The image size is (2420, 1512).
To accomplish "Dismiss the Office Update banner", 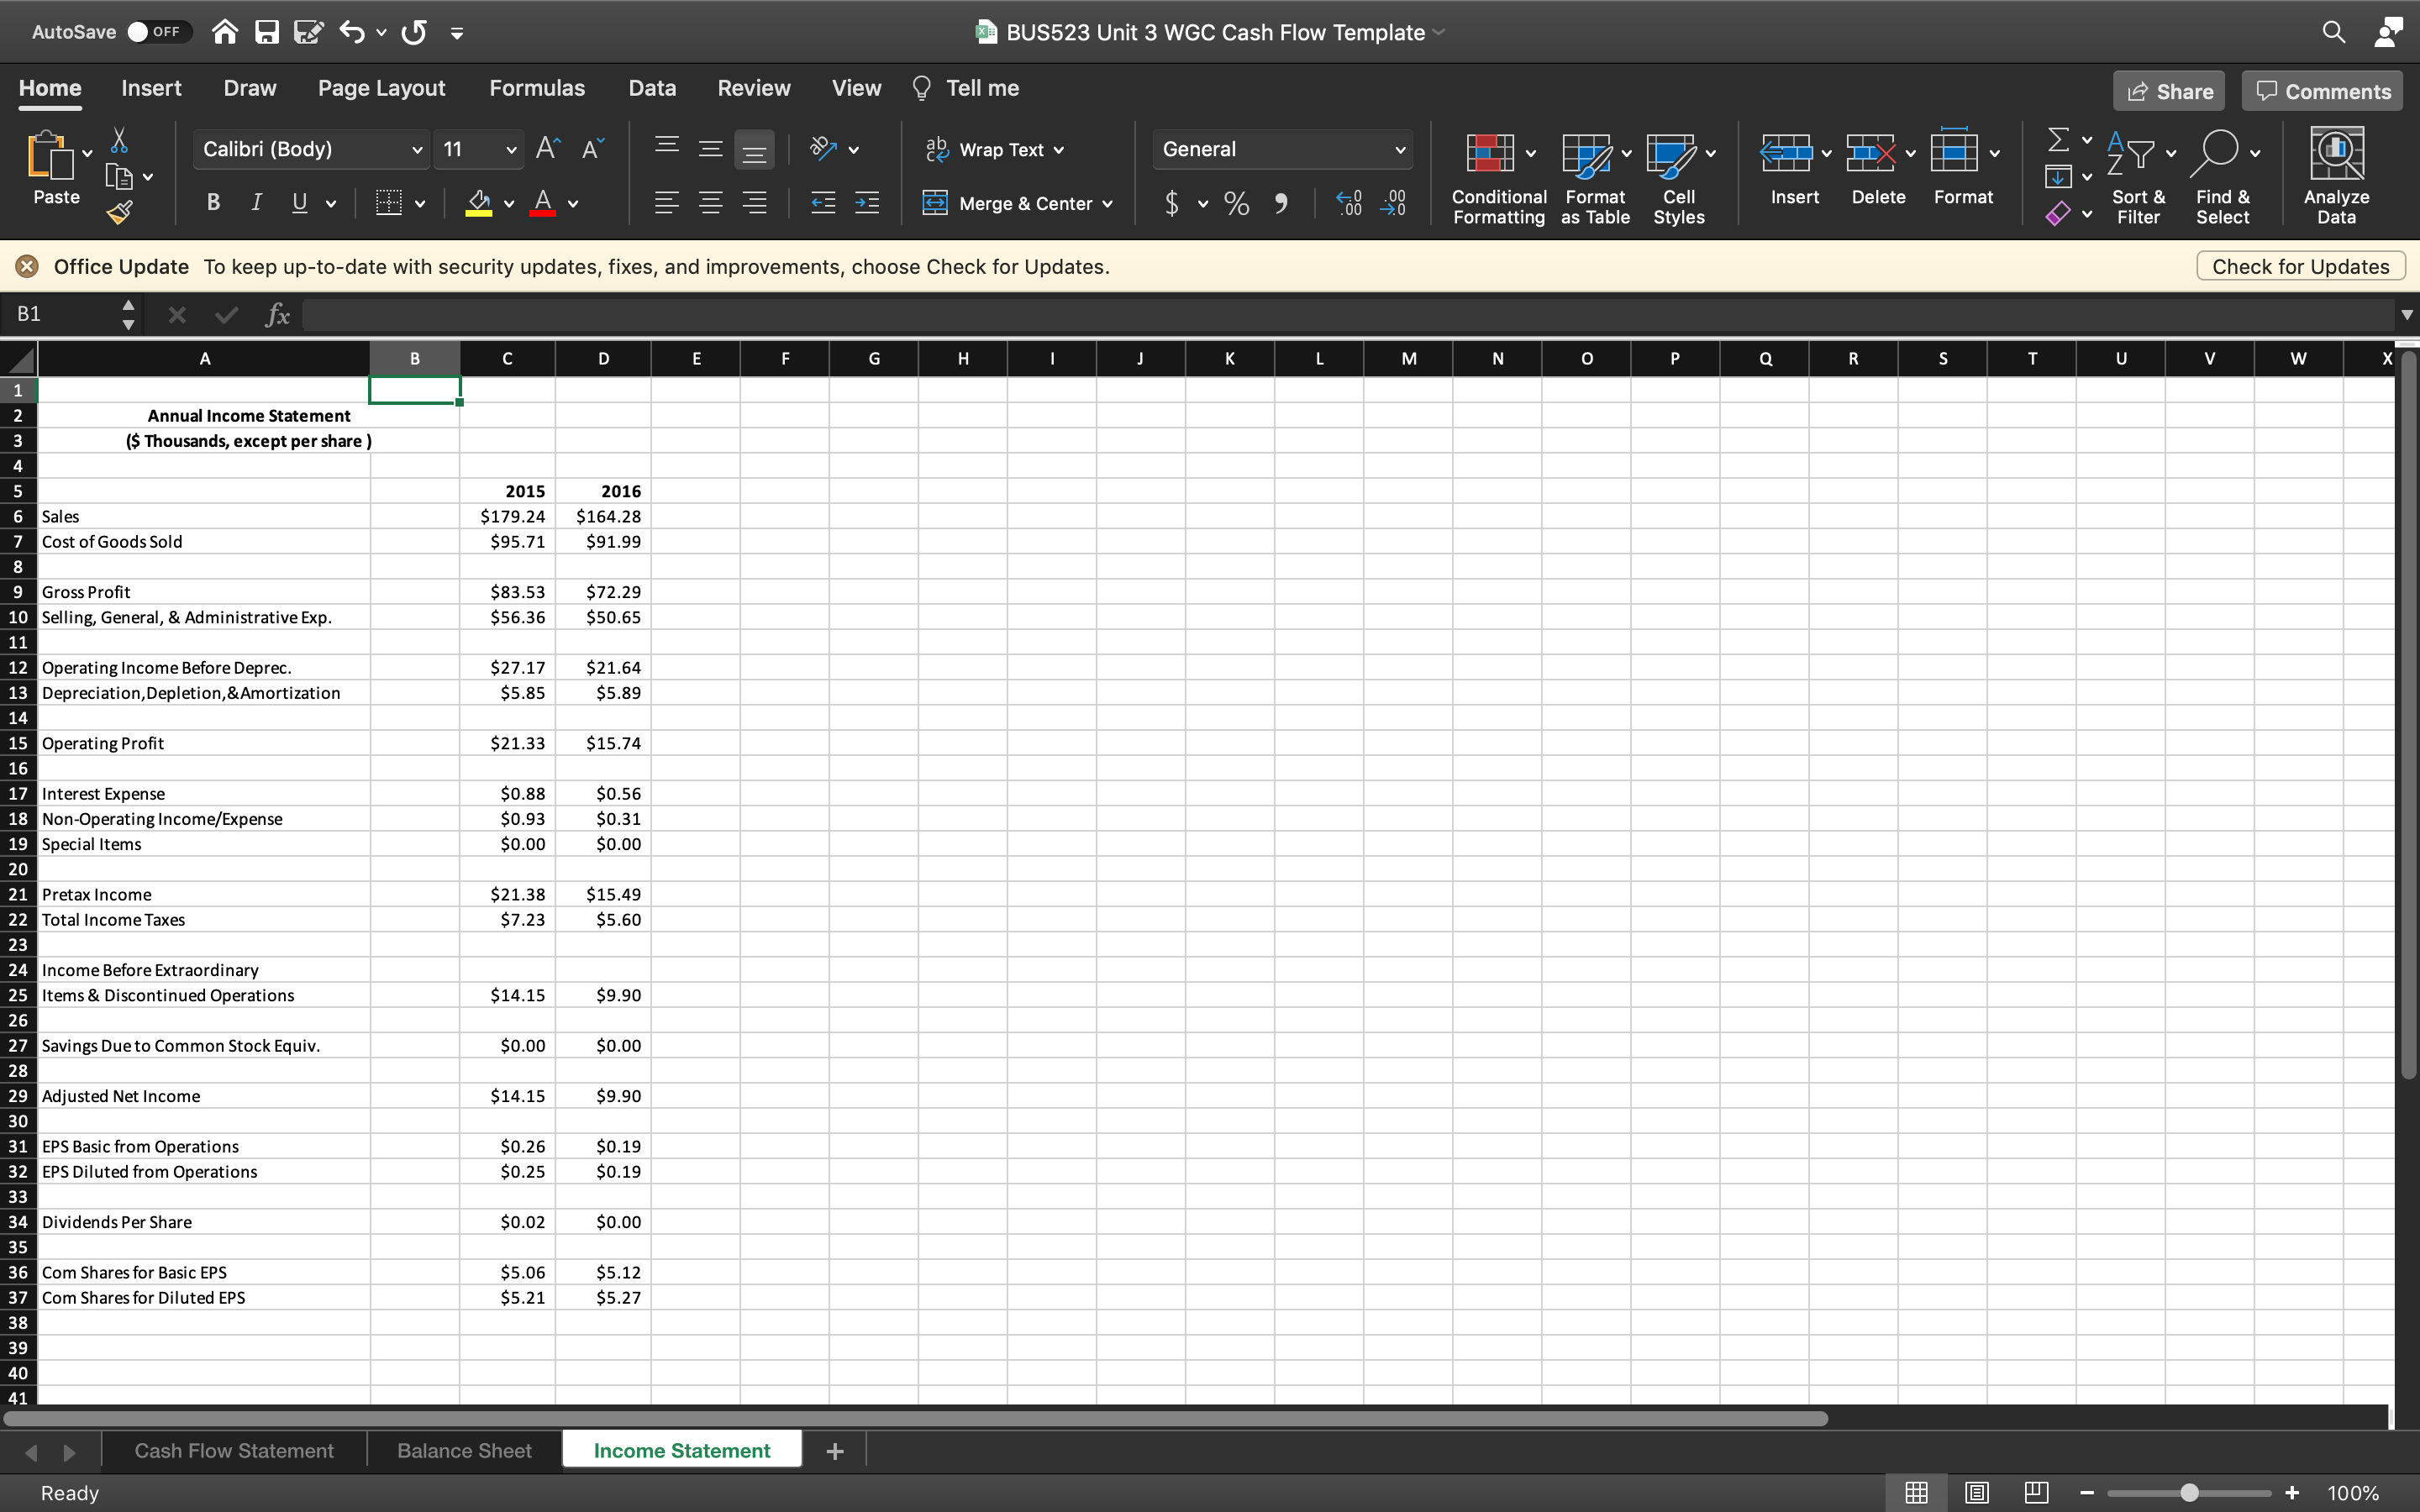I will (27, 267).
